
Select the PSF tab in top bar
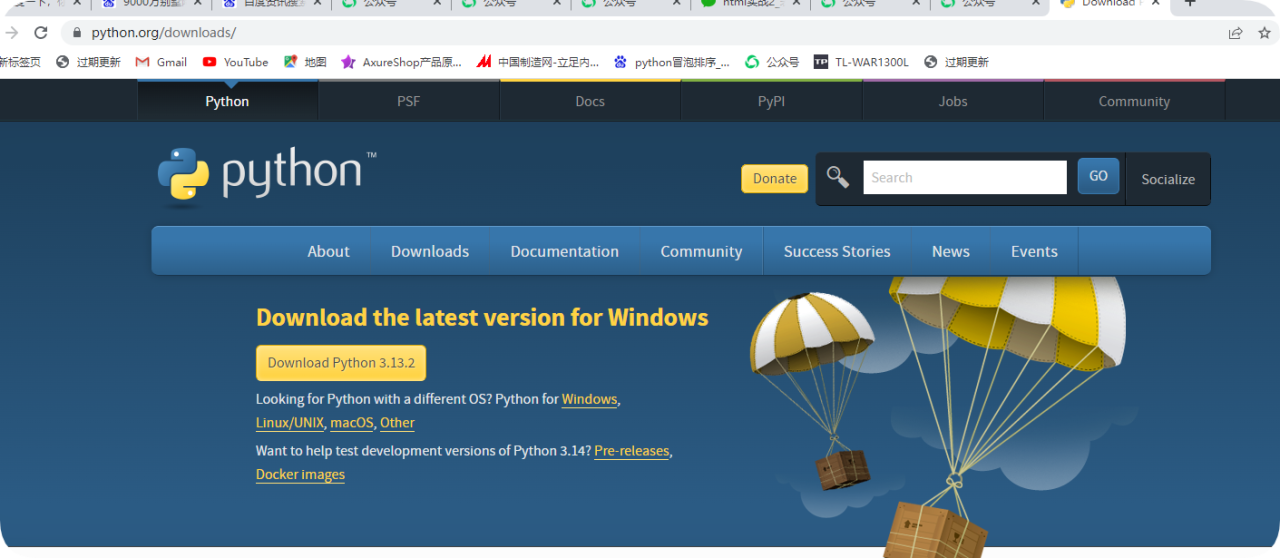point(408,101)
